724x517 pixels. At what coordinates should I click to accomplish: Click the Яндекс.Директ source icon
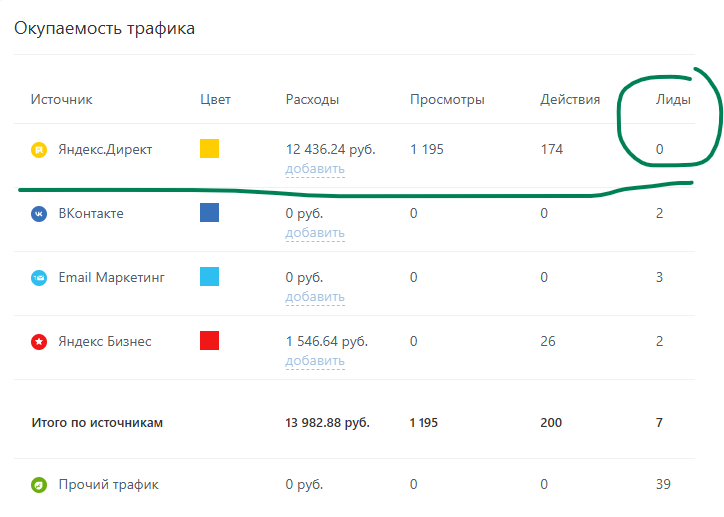pos(39,150)
